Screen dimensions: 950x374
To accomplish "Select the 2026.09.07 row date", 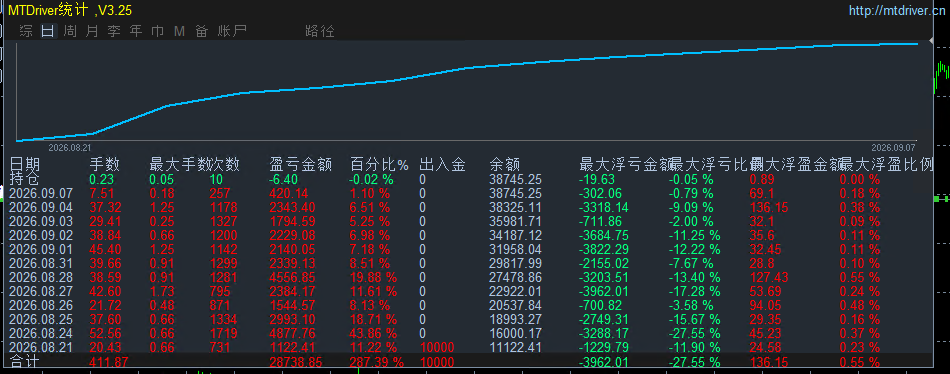I will pos(42,193).
